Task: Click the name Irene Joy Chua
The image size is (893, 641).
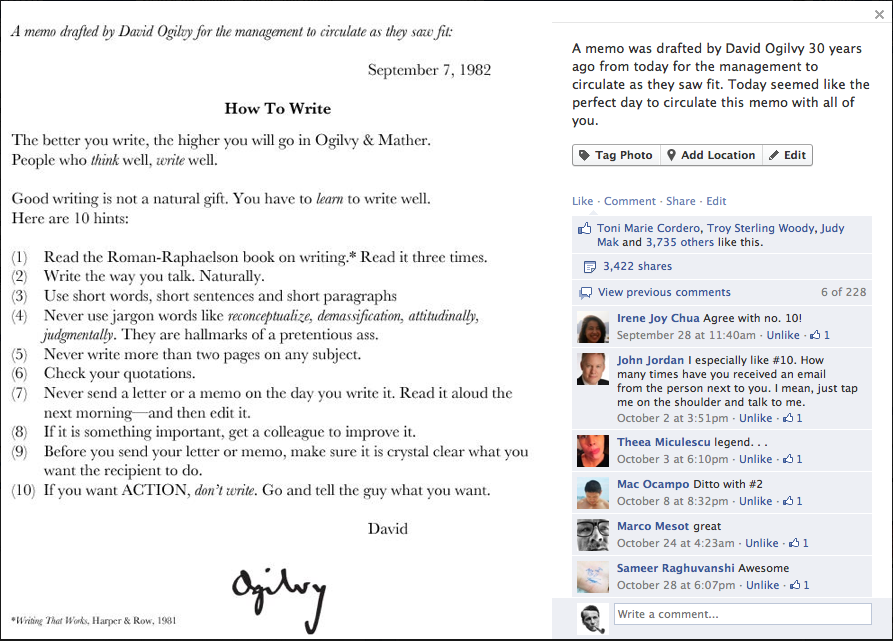Action: point(658,318)
